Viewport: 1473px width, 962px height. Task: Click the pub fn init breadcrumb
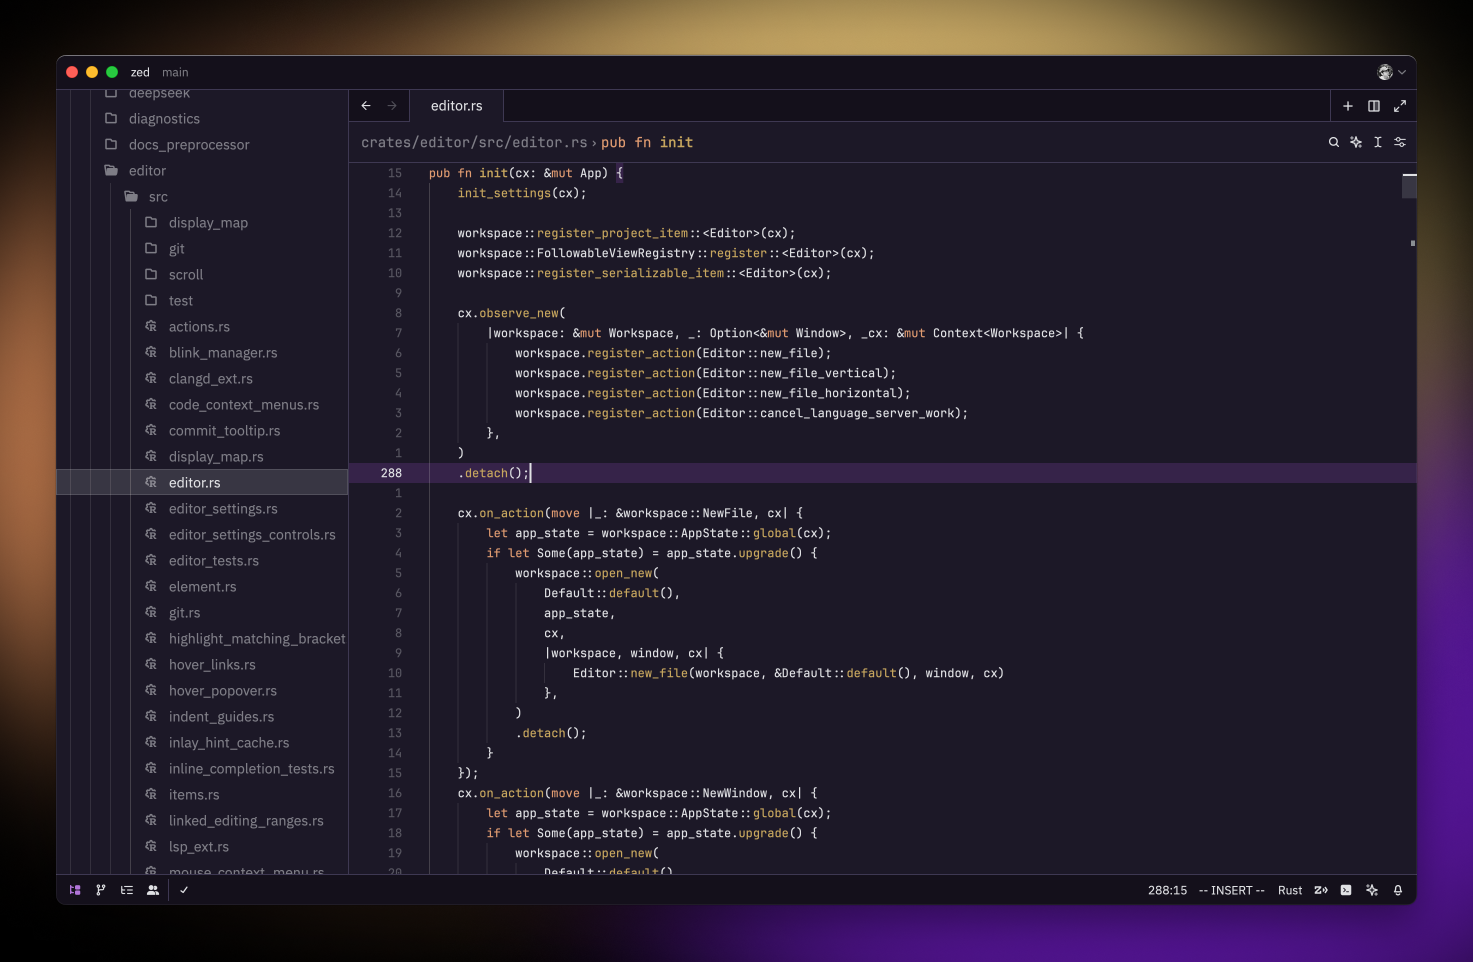pos(647,142)
